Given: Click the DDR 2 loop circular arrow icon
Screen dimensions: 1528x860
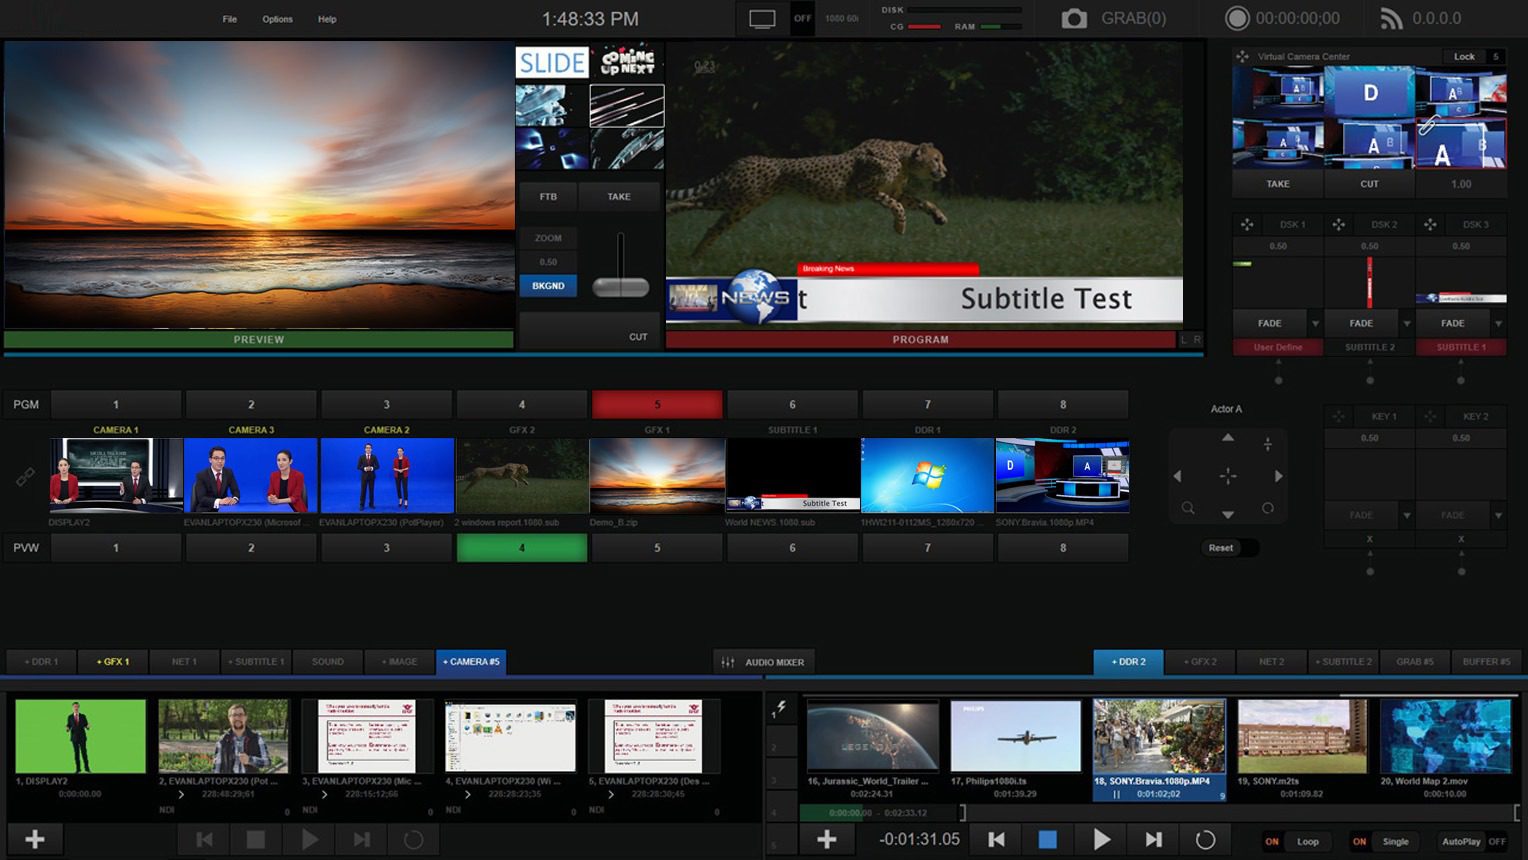Looking at the screenshot, I should [1206, 839].
